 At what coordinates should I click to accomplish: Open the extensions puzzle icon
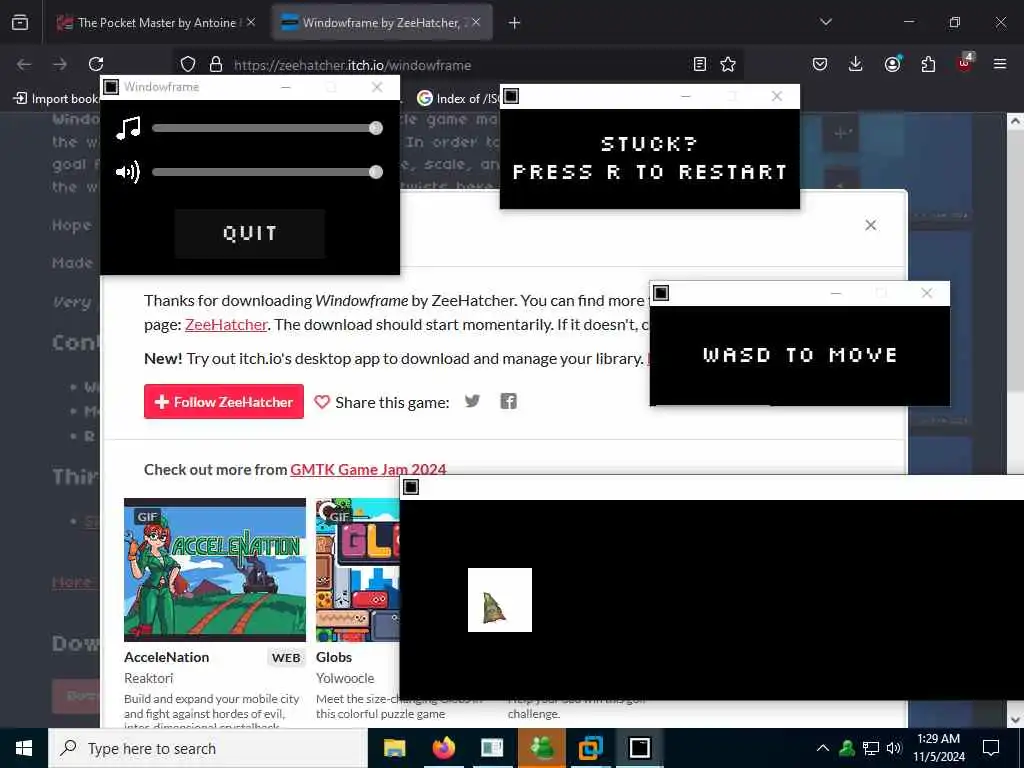(928, 64)
